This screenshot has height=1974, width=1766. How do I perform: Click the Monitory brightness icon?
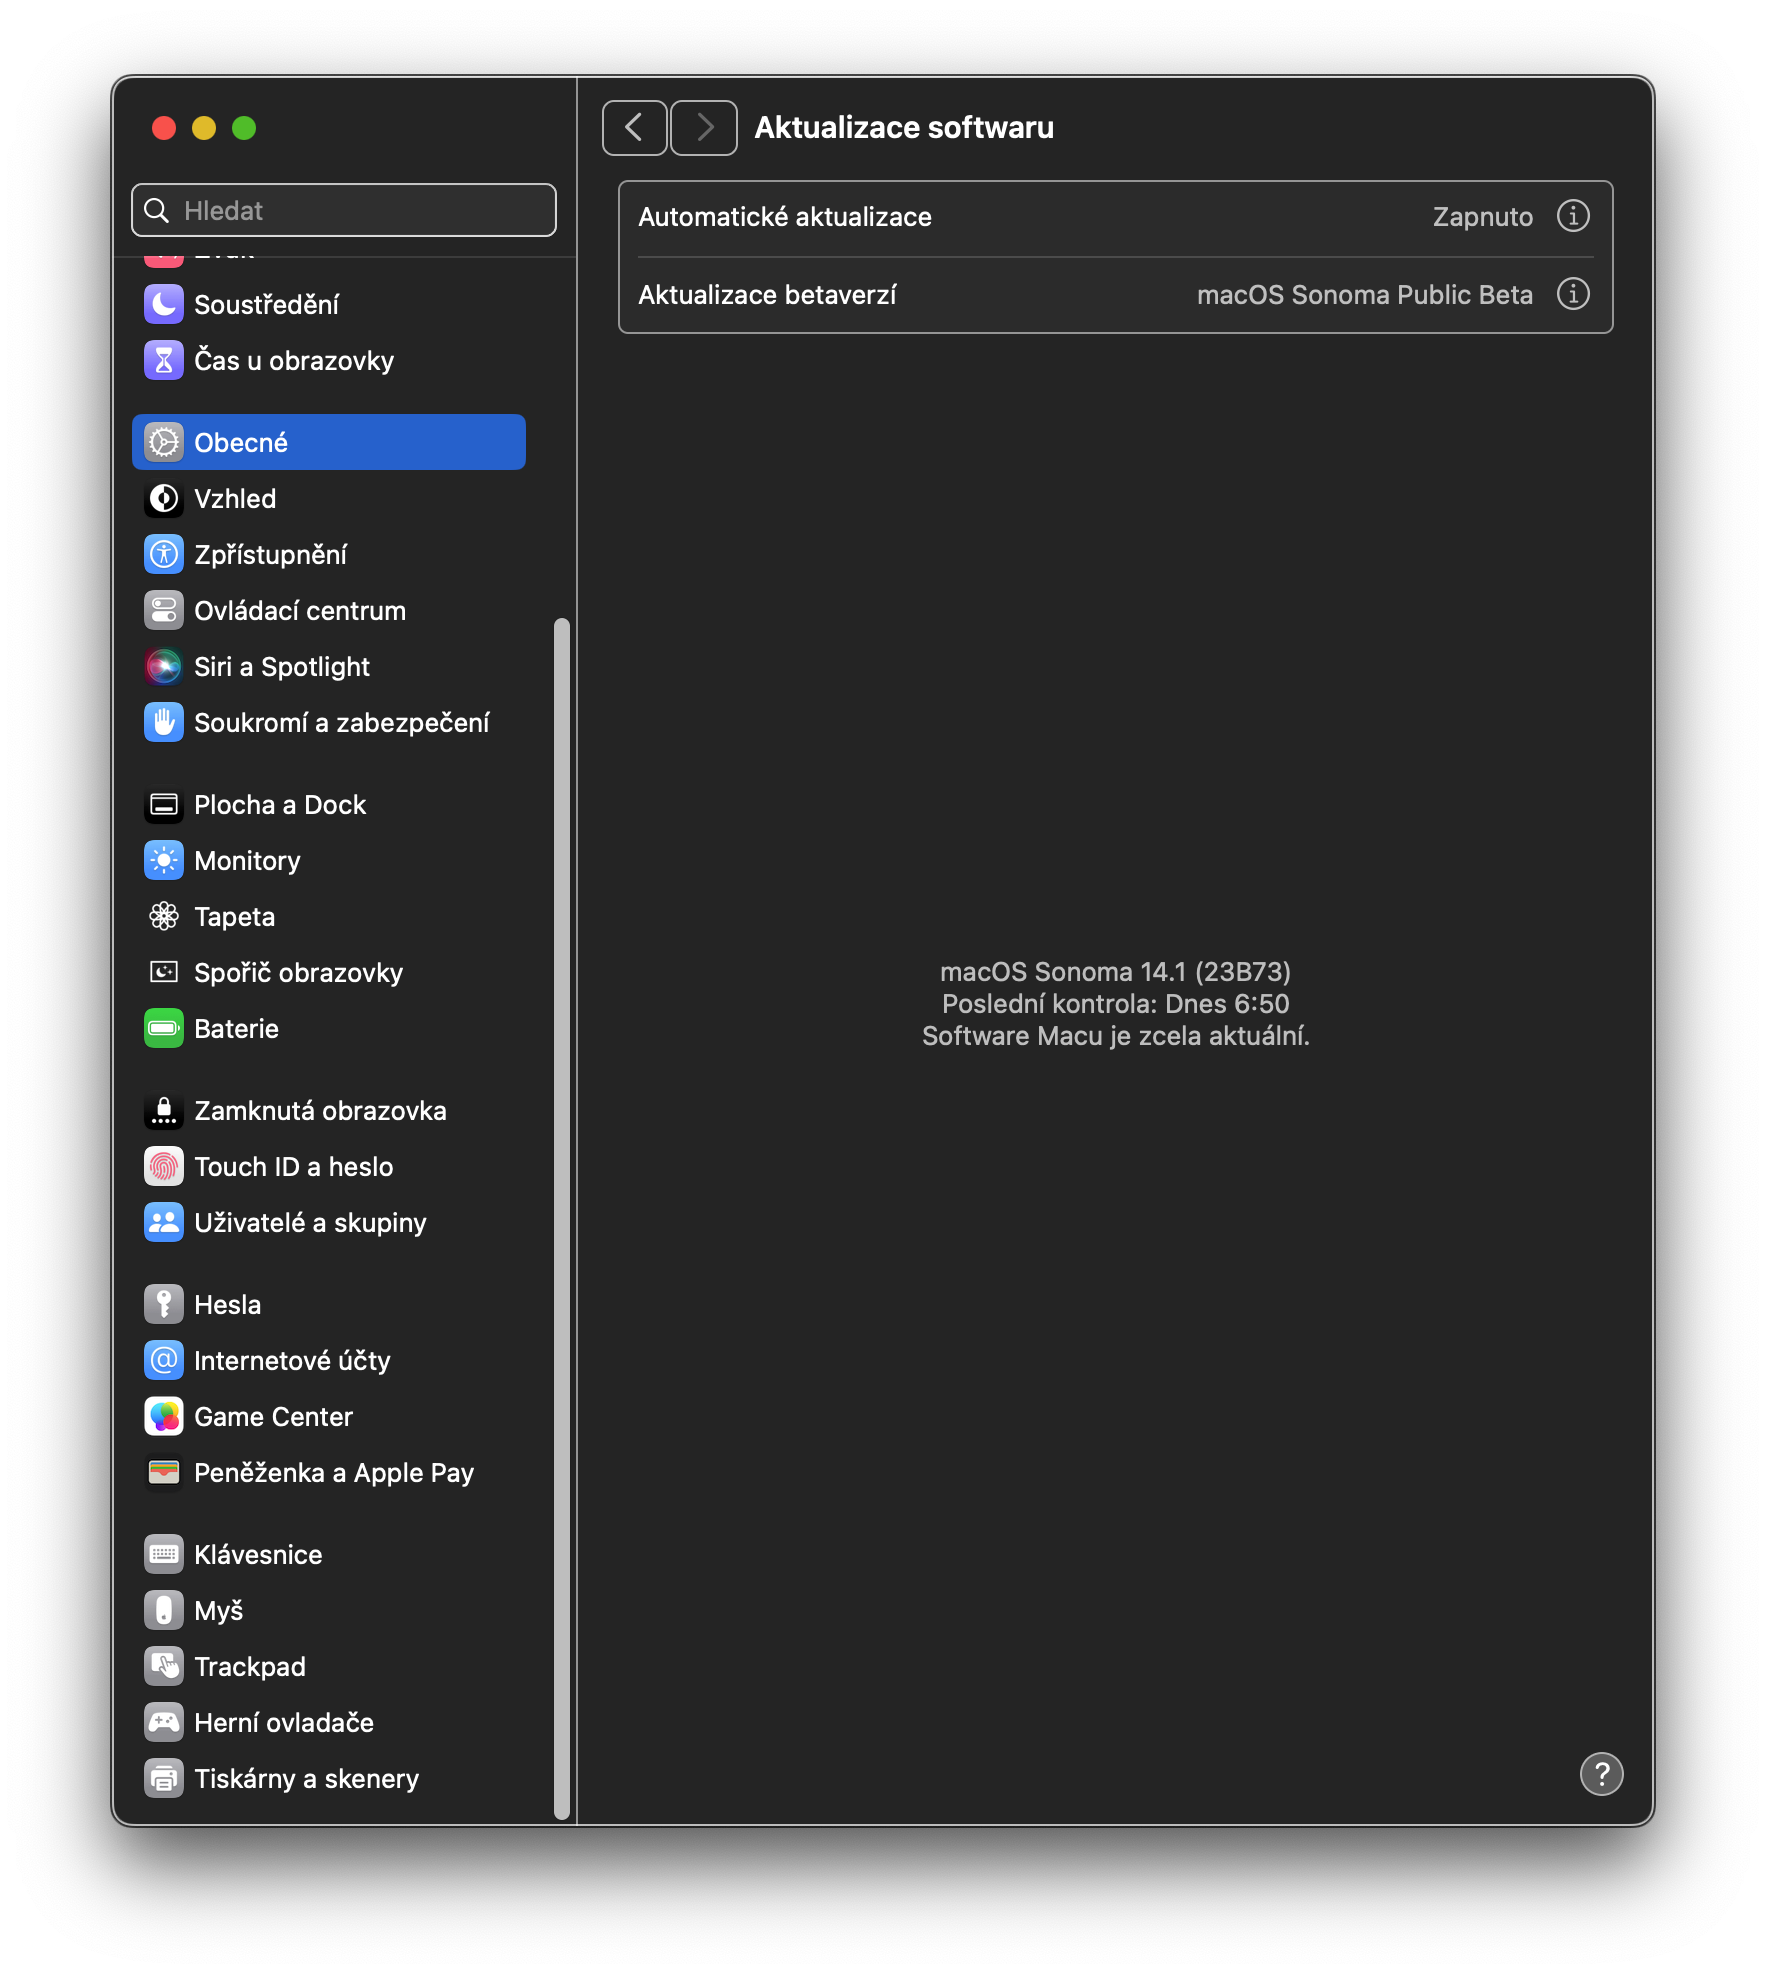tap(164, 860)
